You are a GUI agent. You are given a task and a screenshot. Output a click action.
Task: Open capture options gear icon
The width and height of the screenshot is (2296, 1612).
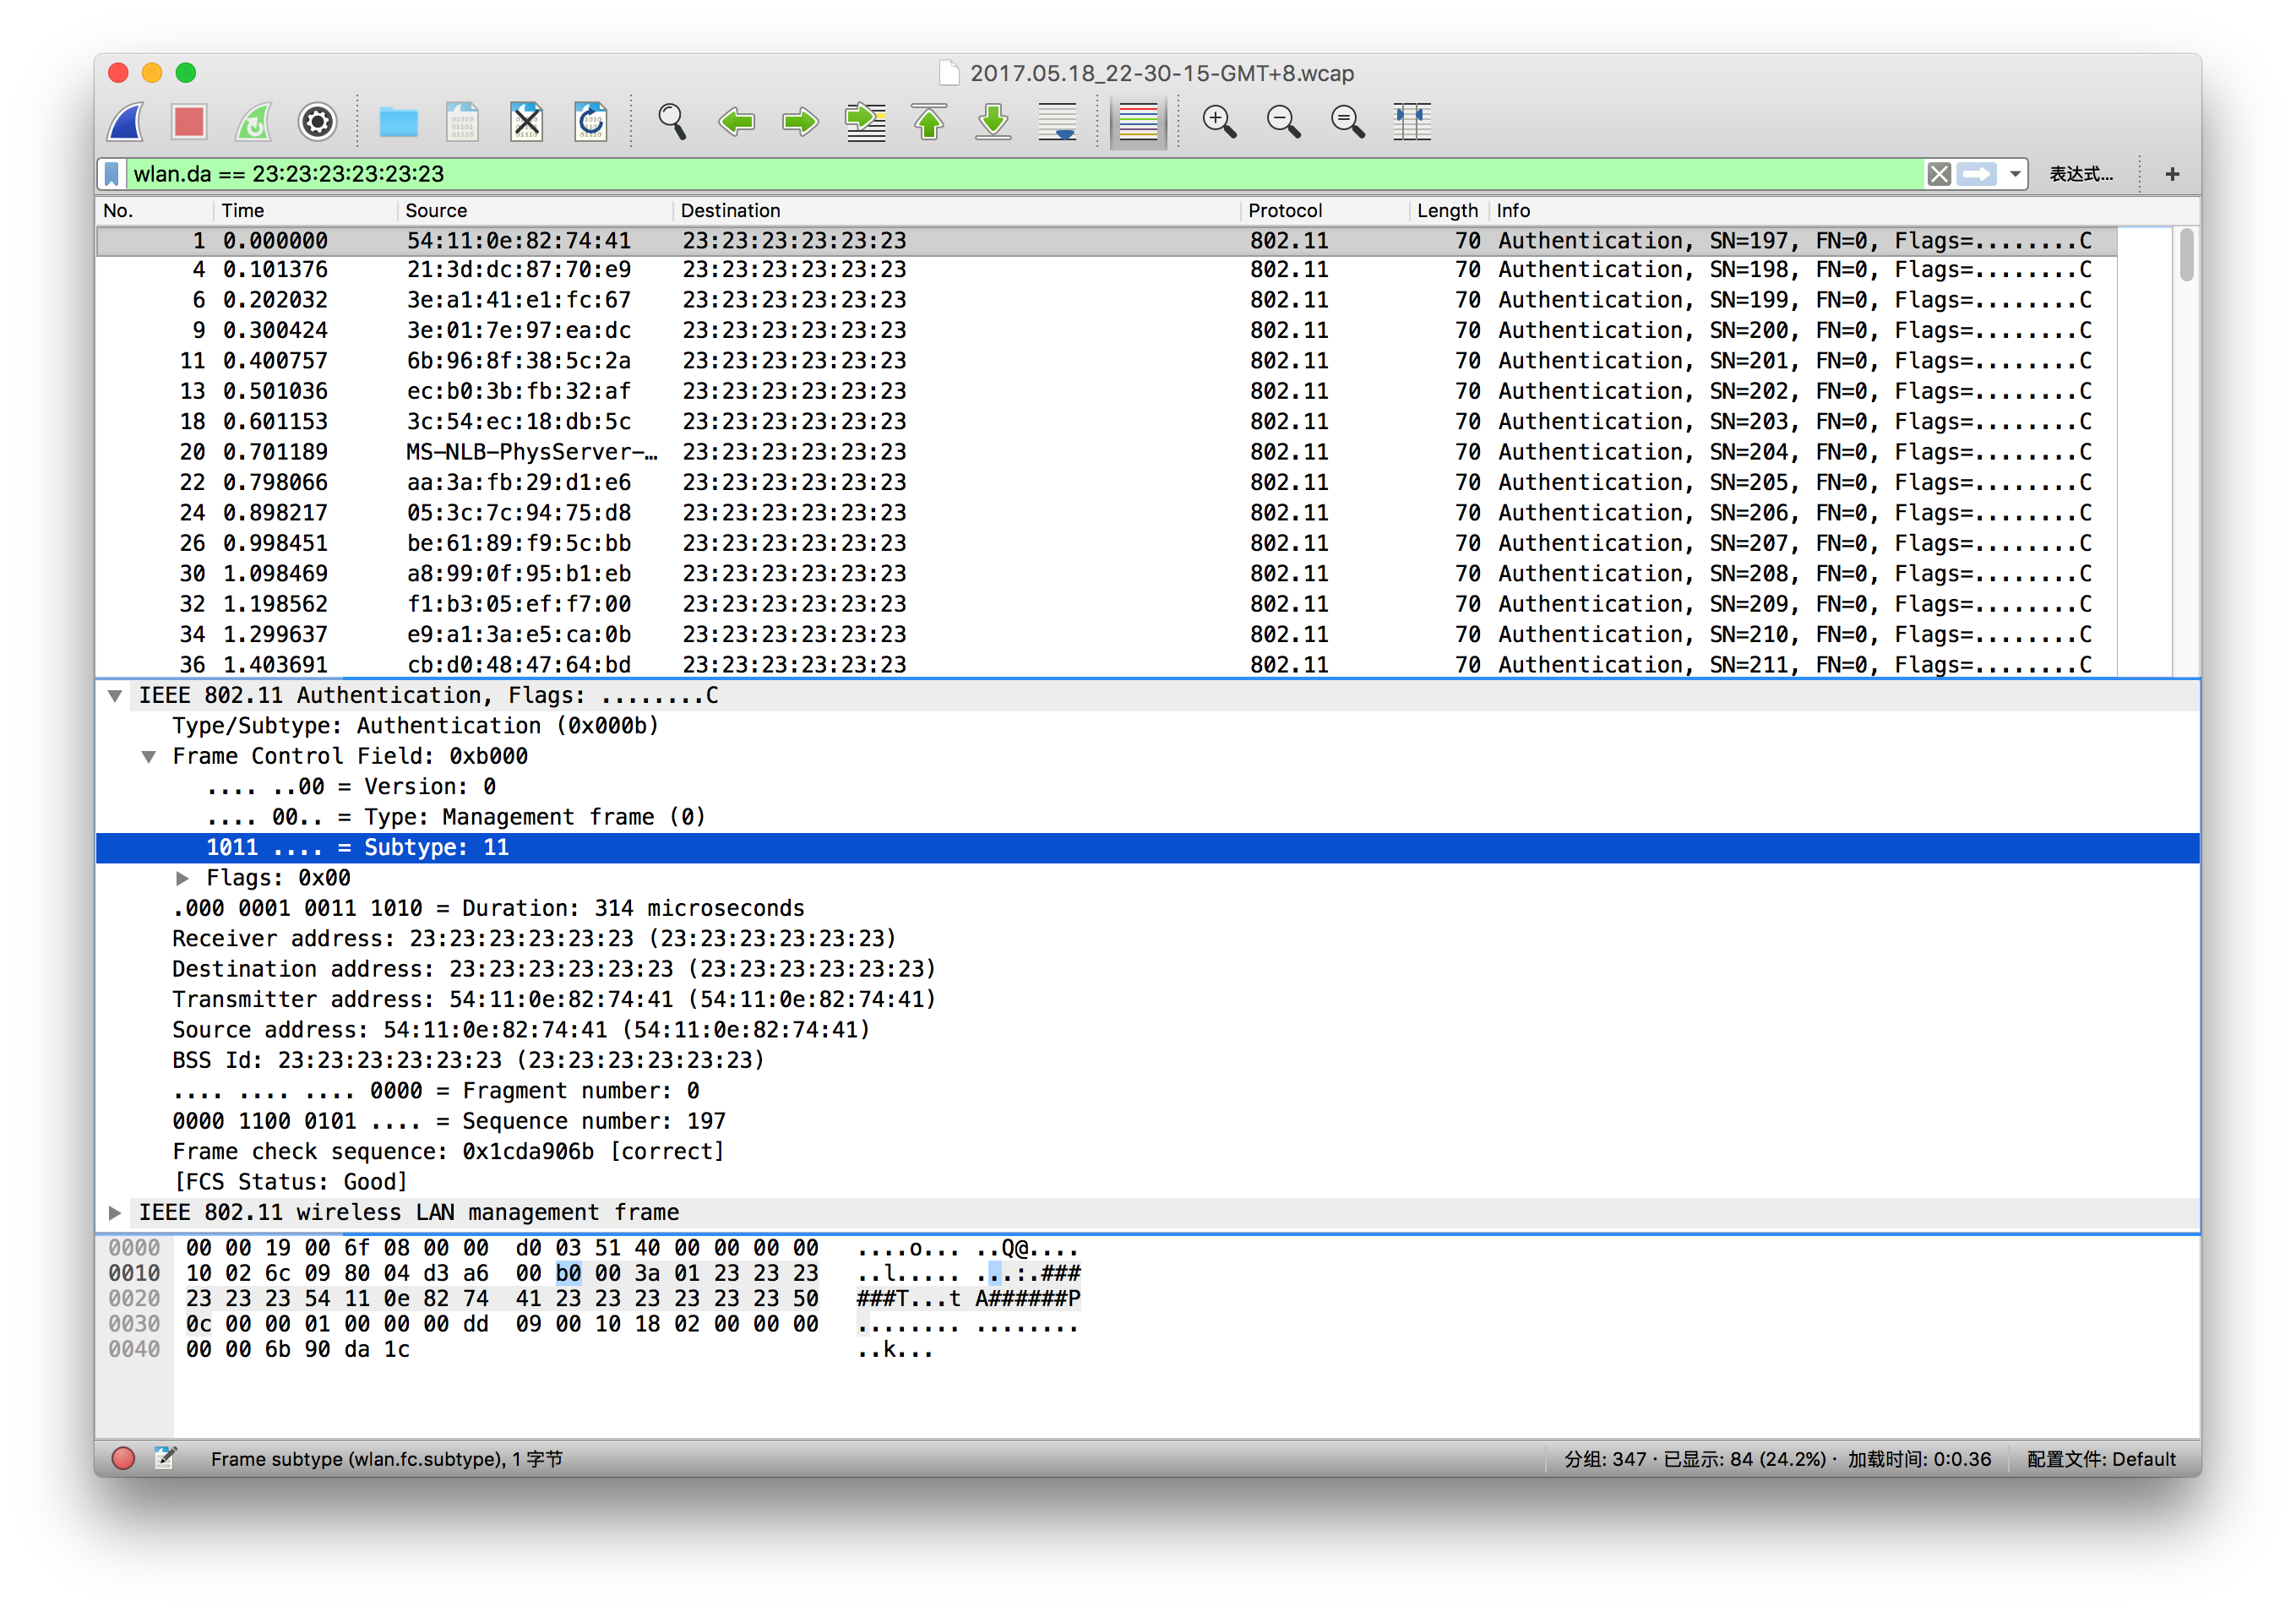coord(317,122)
